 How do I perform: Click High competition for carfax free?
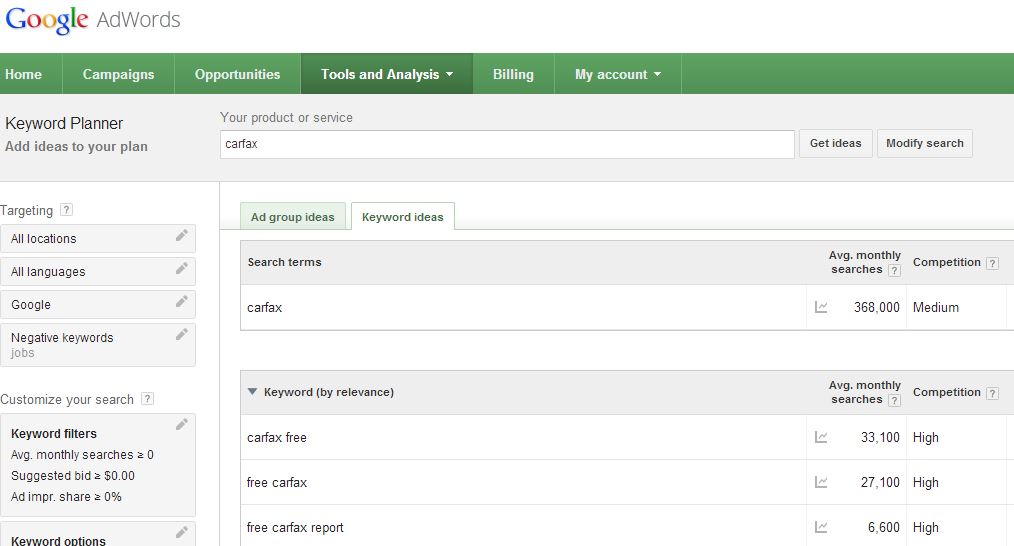point(925,437)
